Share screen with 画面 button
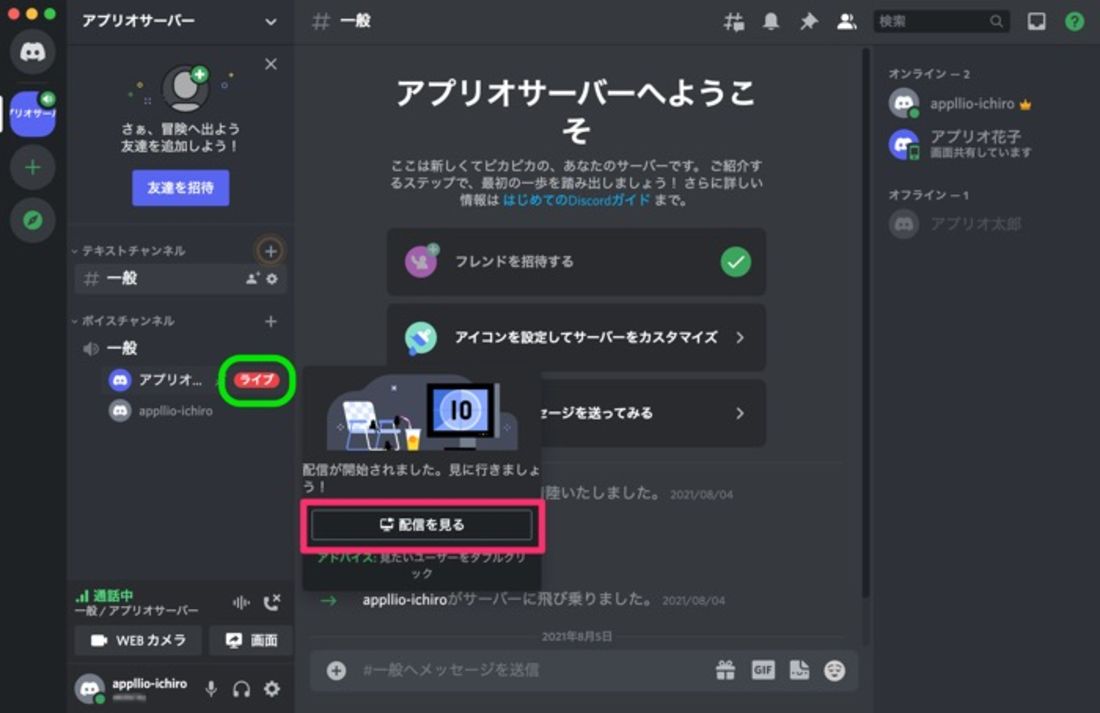Screen dimensions: 1100x713 [x=251, y=640]
